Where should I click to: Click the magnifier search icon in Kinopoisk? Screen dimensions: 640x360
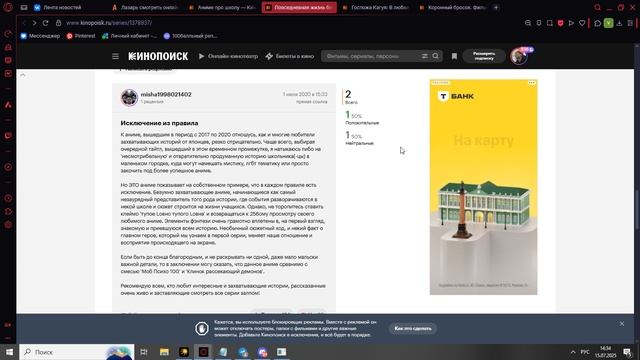pos(436,56)
